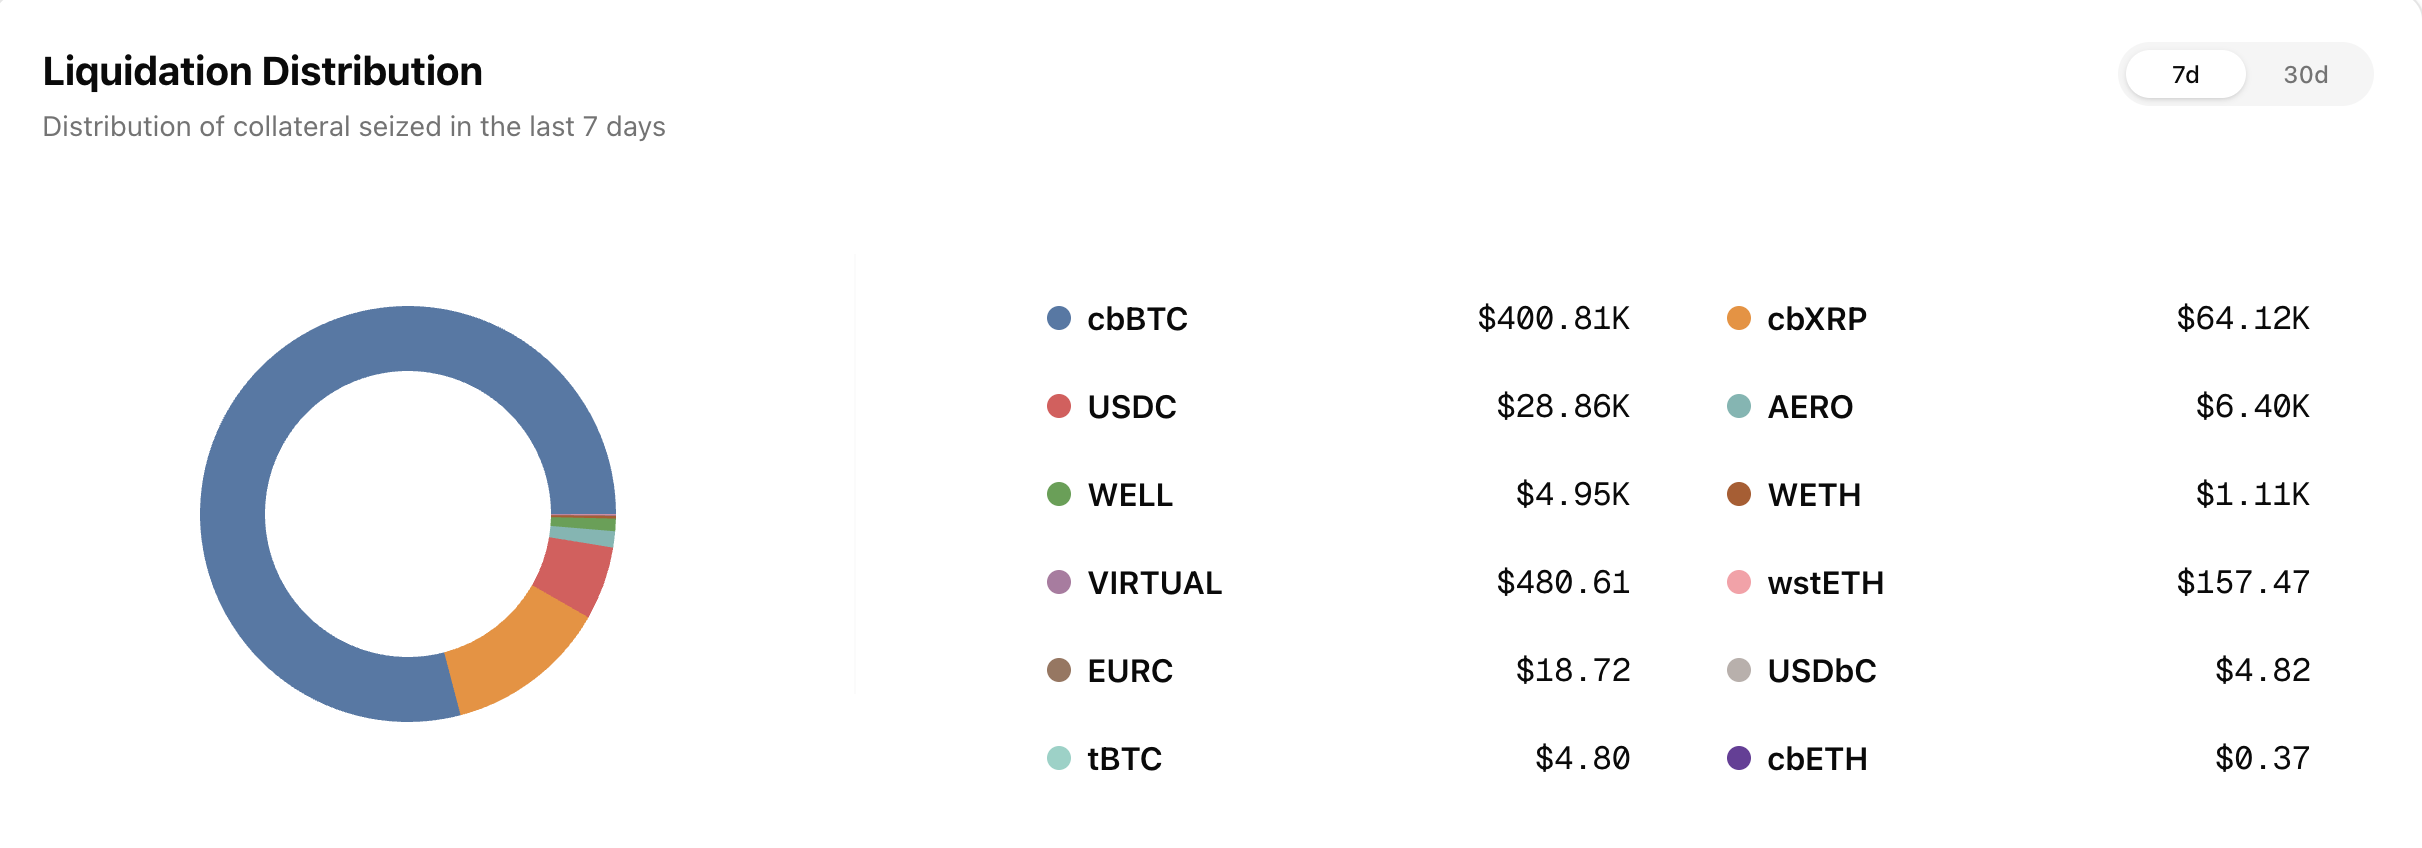The width and height of the screenshot is (2422, 848).
Task: Click the USDC red legend dot
Action: (x=1058, y=407)
